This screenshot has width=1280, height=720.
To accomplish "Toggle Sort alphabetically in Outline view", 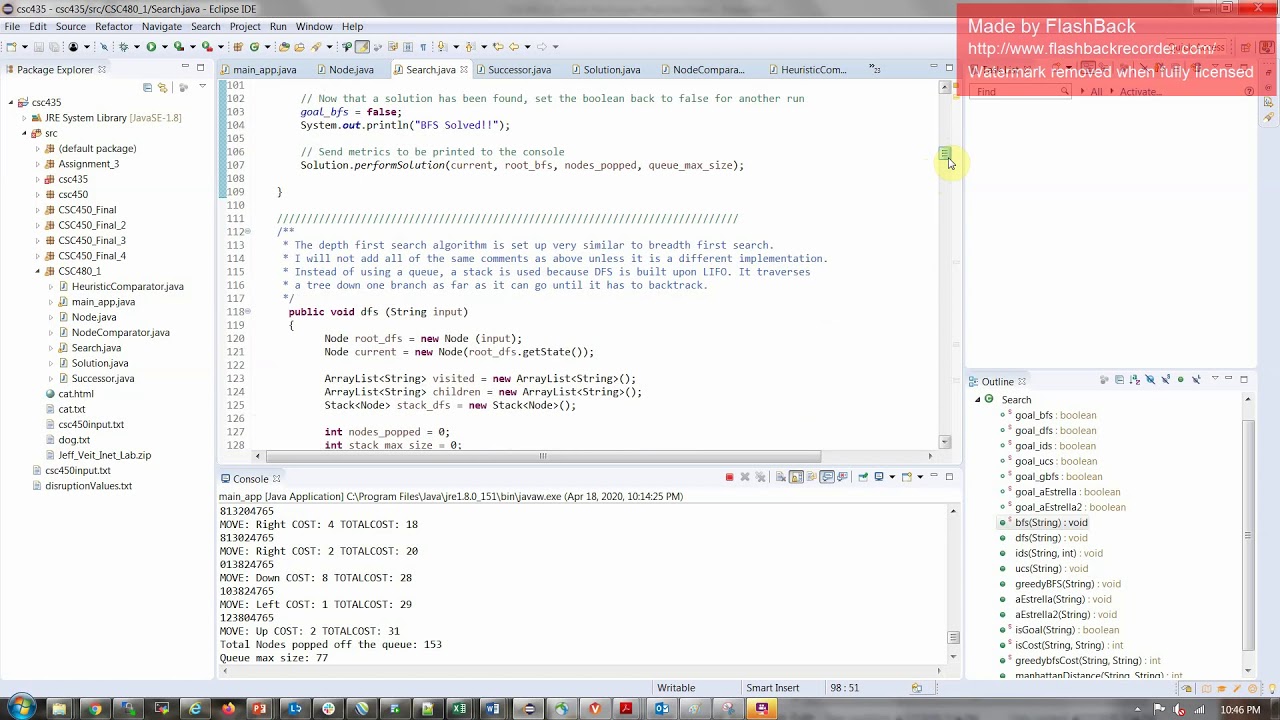I will pos(1135,380).
